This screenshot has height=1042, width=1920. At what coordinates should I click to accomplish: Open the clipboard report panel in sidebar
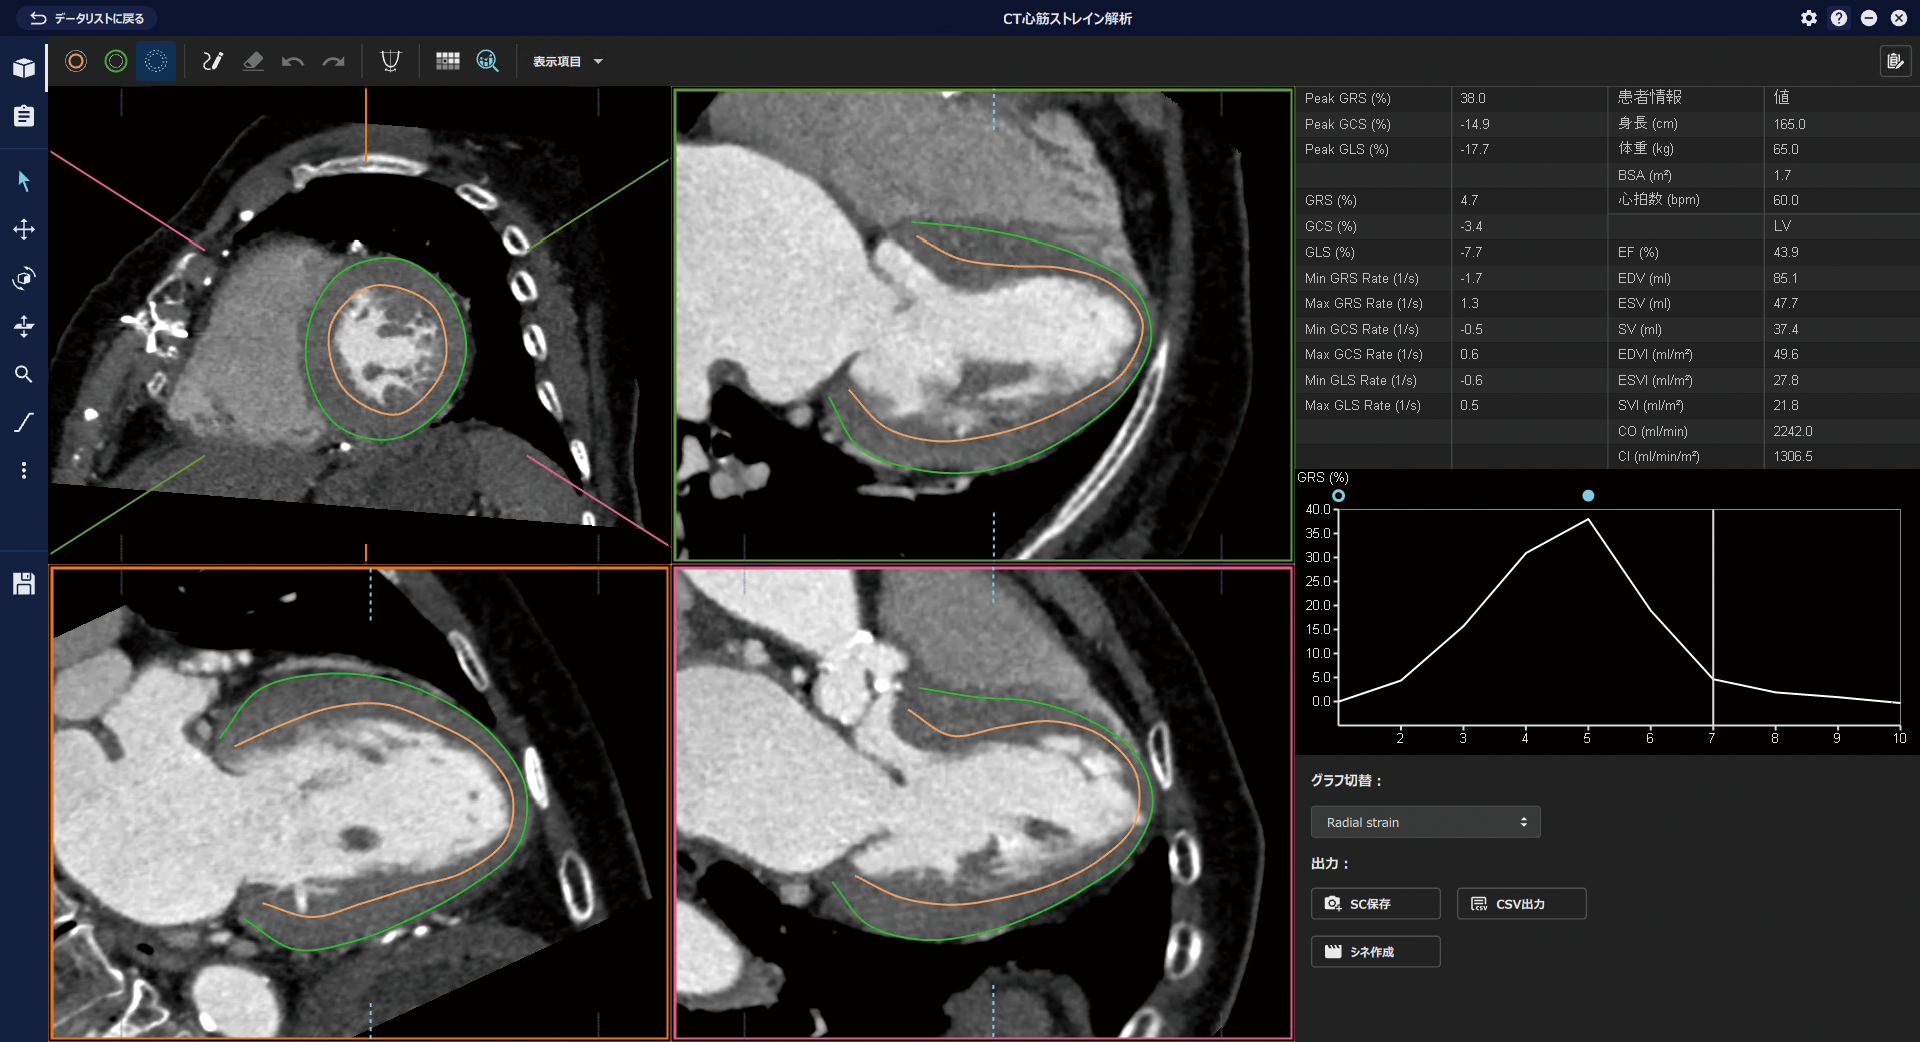click(x=24, y=116)
